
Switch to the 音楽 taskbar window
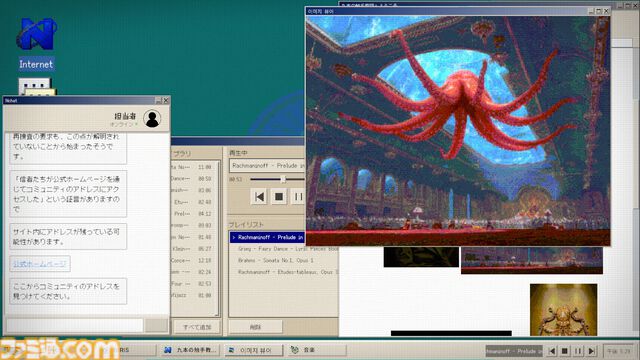click(316, 350)
